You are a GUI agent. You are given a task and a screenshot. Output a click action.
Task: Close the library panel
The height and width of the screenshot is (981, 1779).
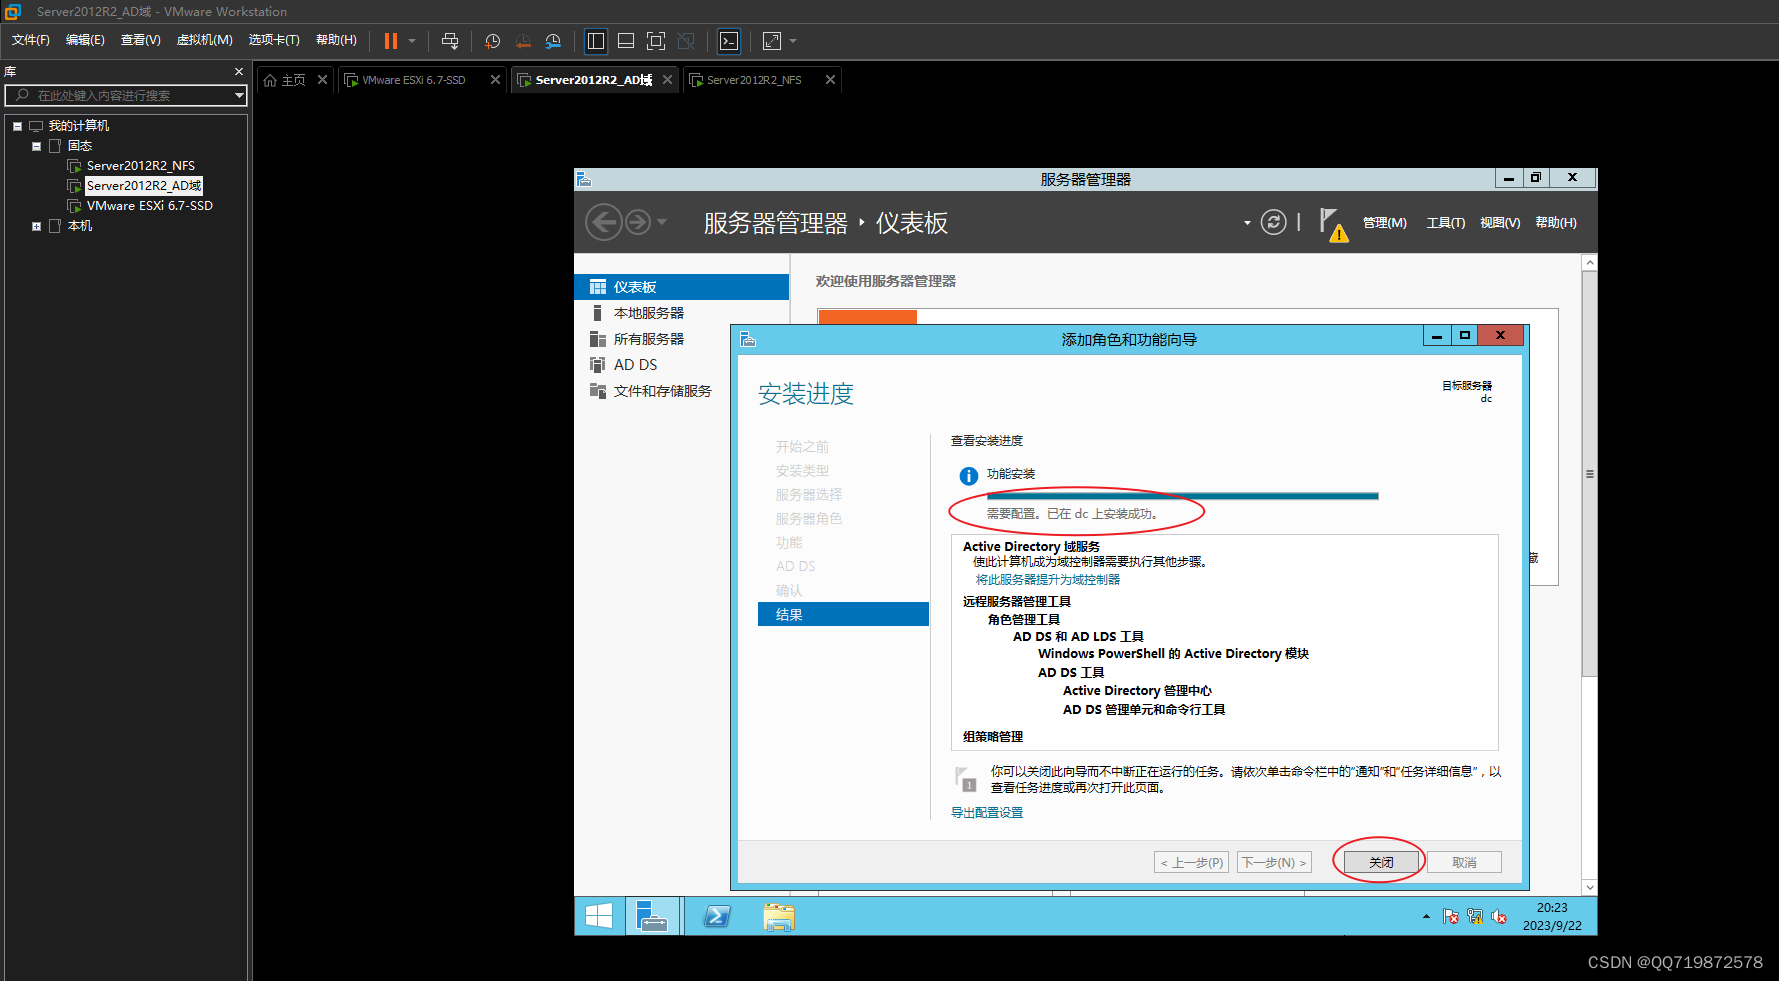238,72
